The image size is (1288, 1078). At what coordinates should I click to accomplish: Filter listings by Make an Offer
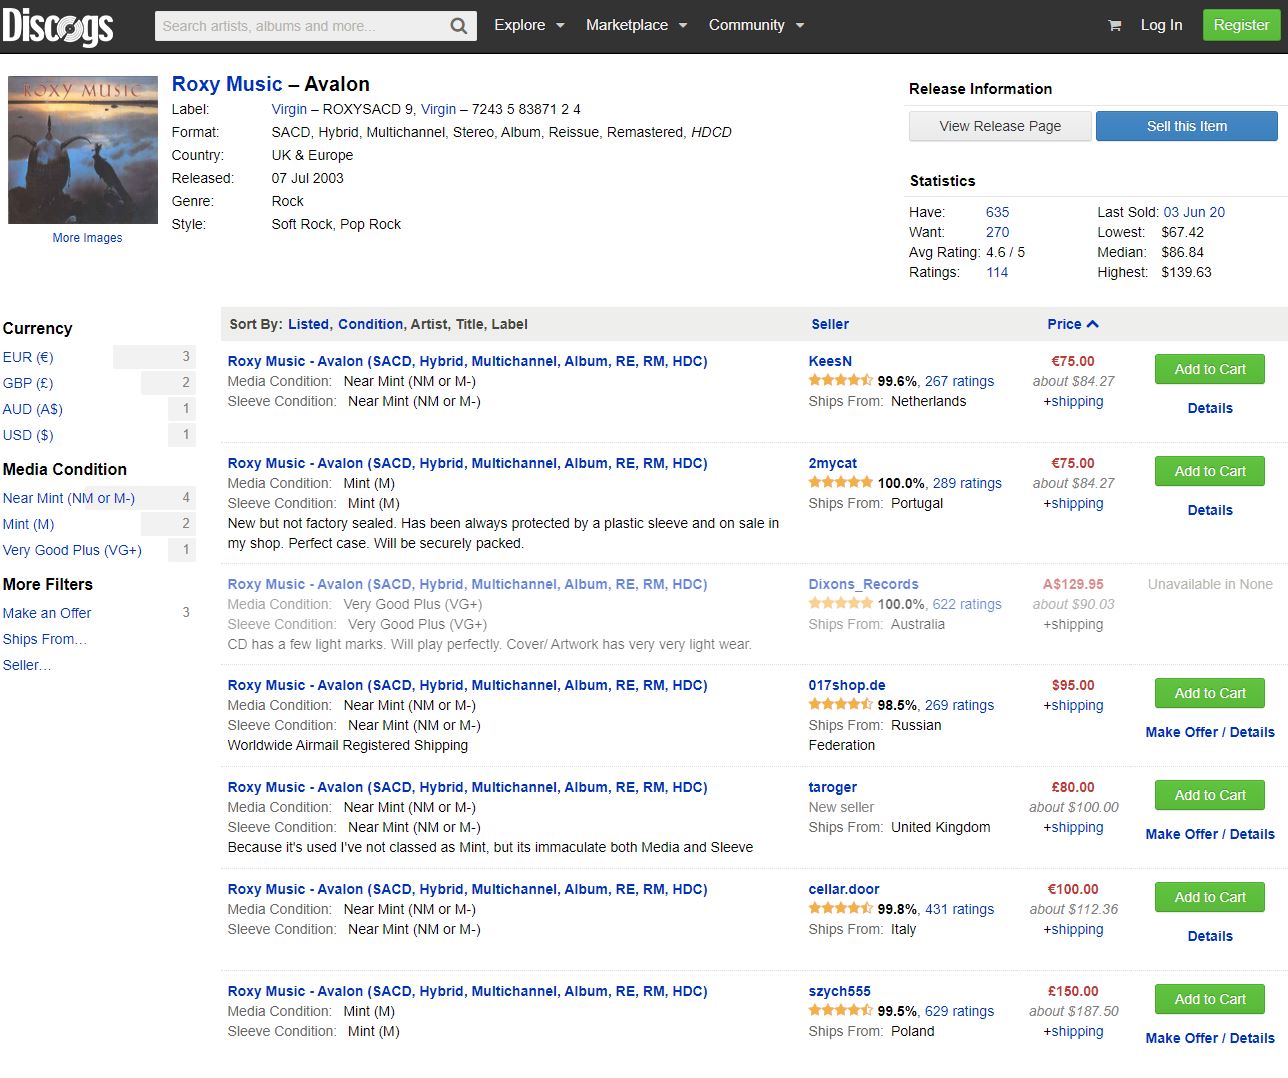[x=47, y=613]
